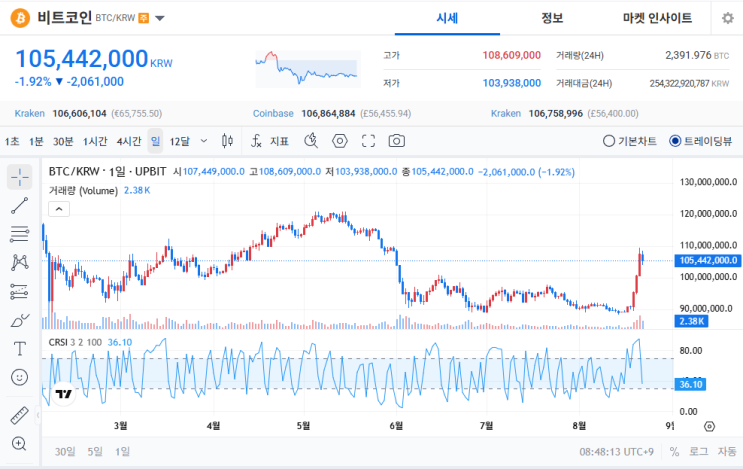Open time axis settings icon
Viewport: 743px width, 469px height.
709,426
